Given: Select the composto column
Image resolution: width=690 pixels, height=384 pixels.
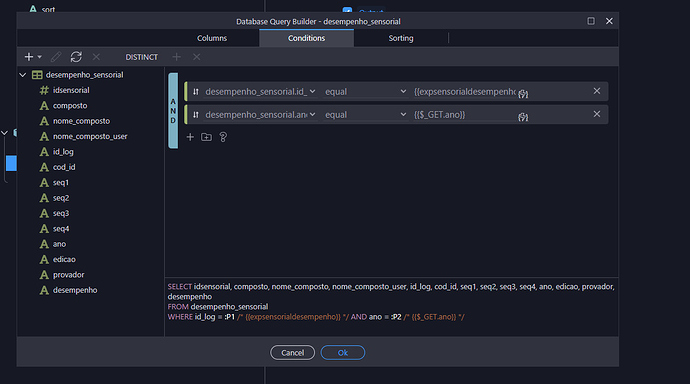Looking at the screenshot, I should [x=70, y=106].
